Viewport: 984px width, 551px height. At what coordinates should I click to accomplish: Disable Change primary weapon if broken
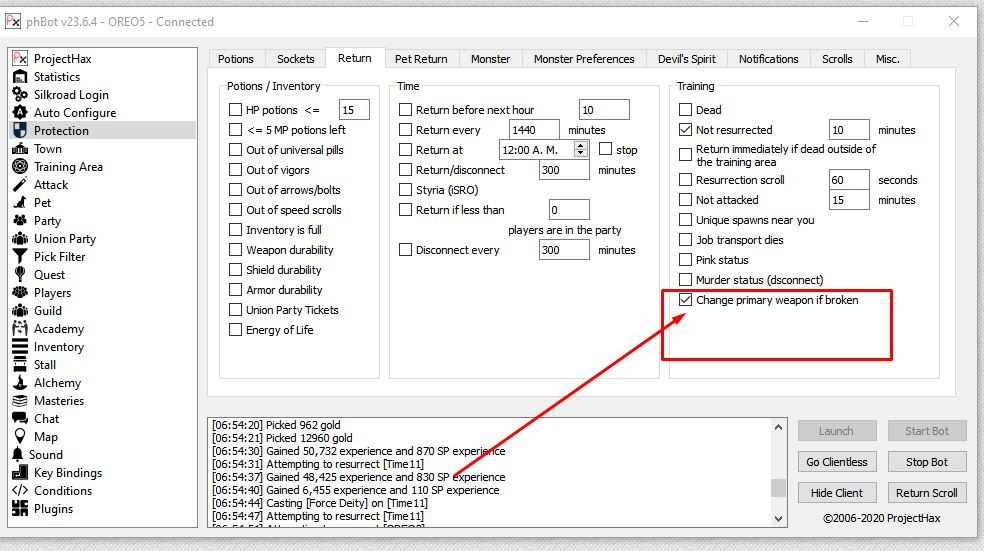click(x=685, y=300)
